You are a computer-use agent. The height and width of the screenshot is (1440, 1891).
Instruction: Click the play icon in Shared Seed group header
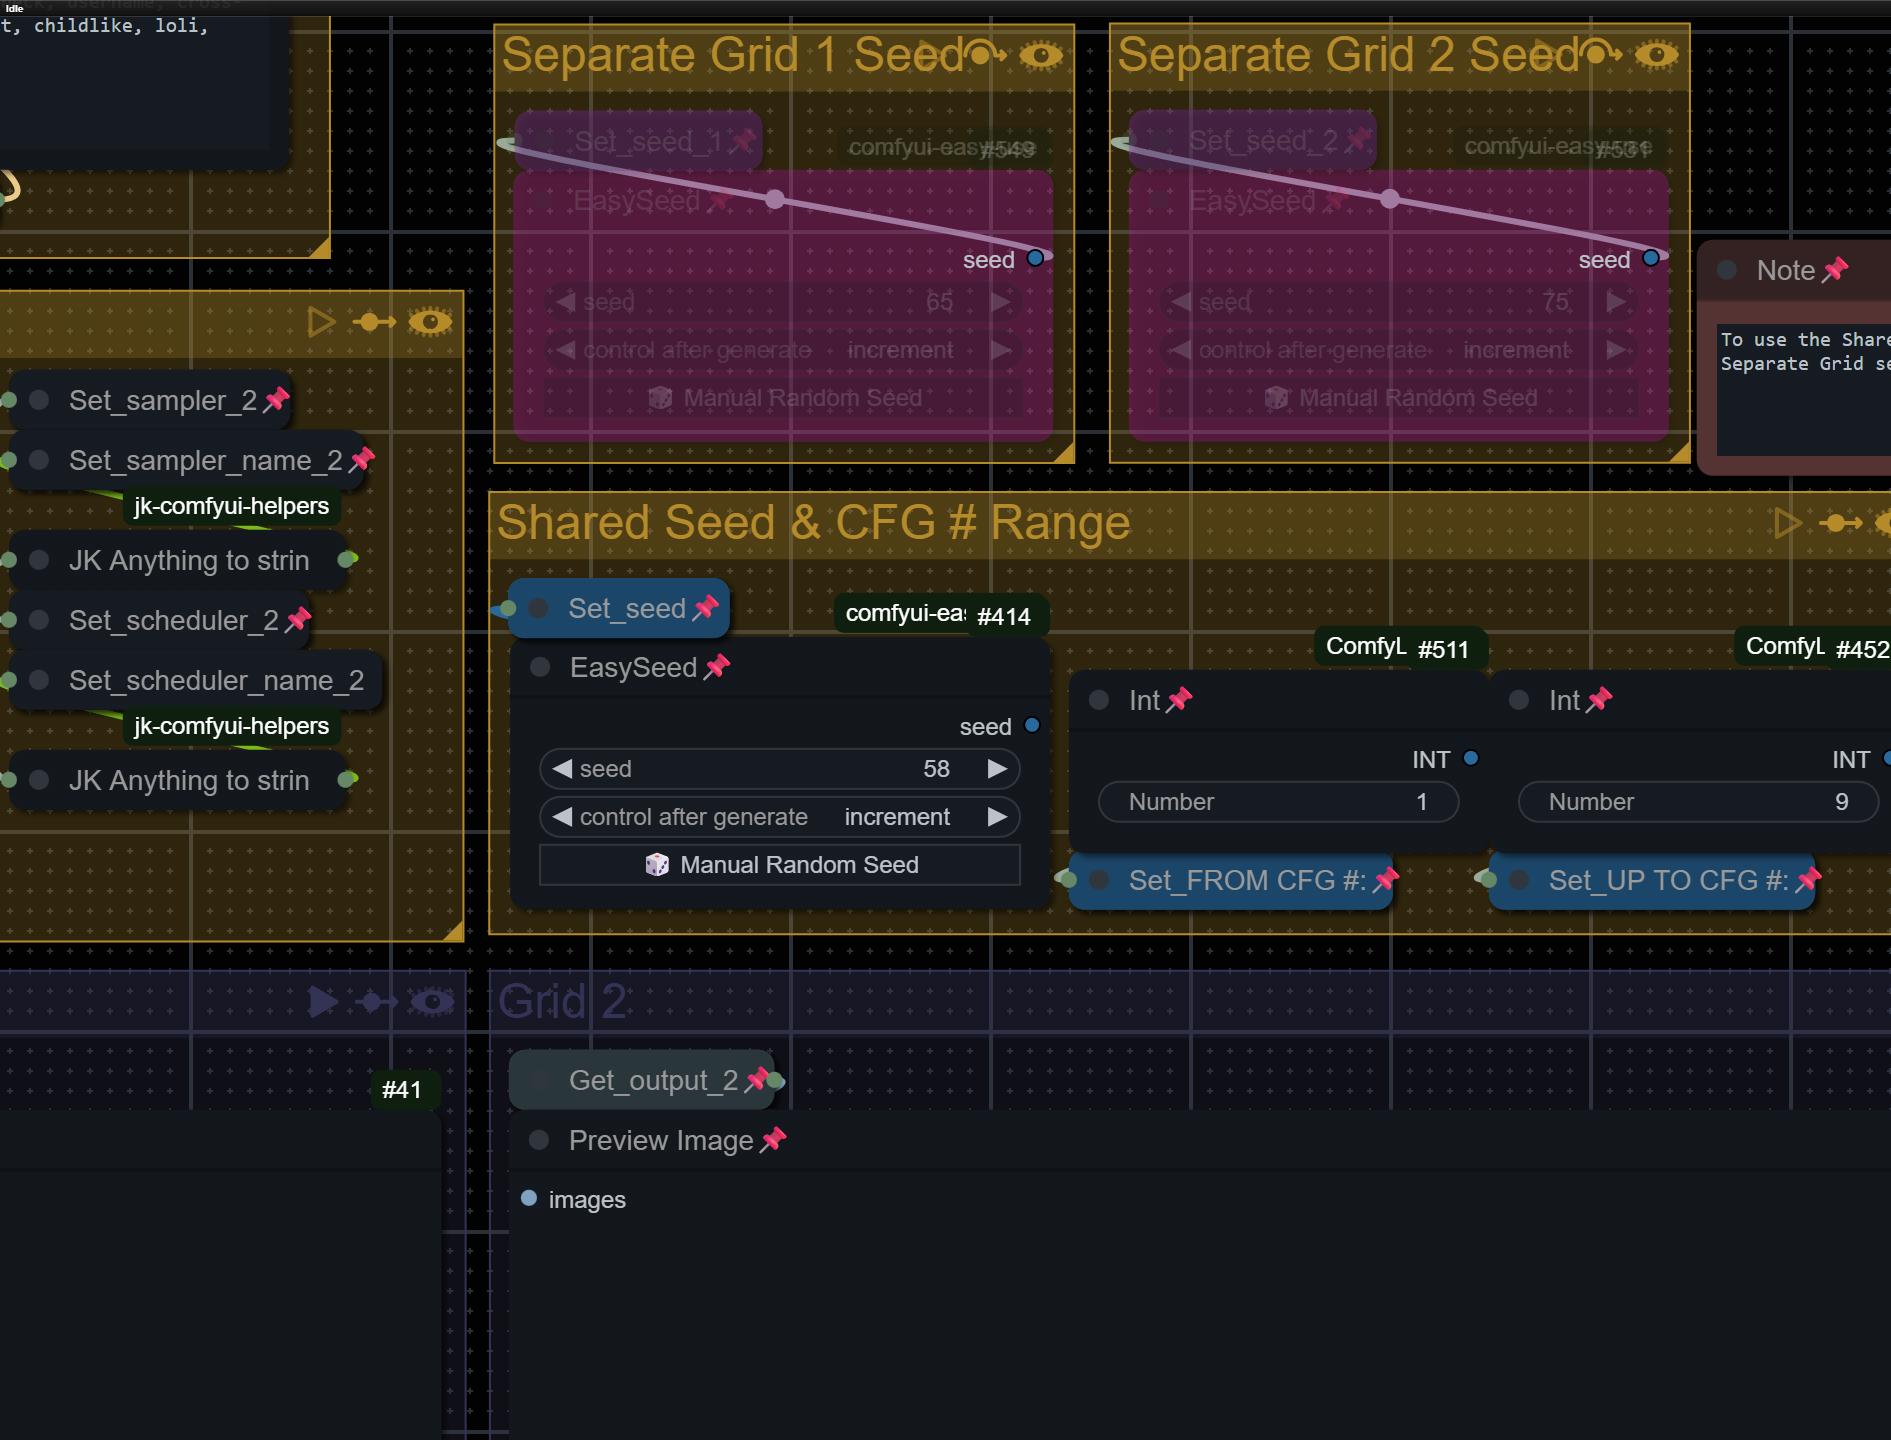[1786, 523]
